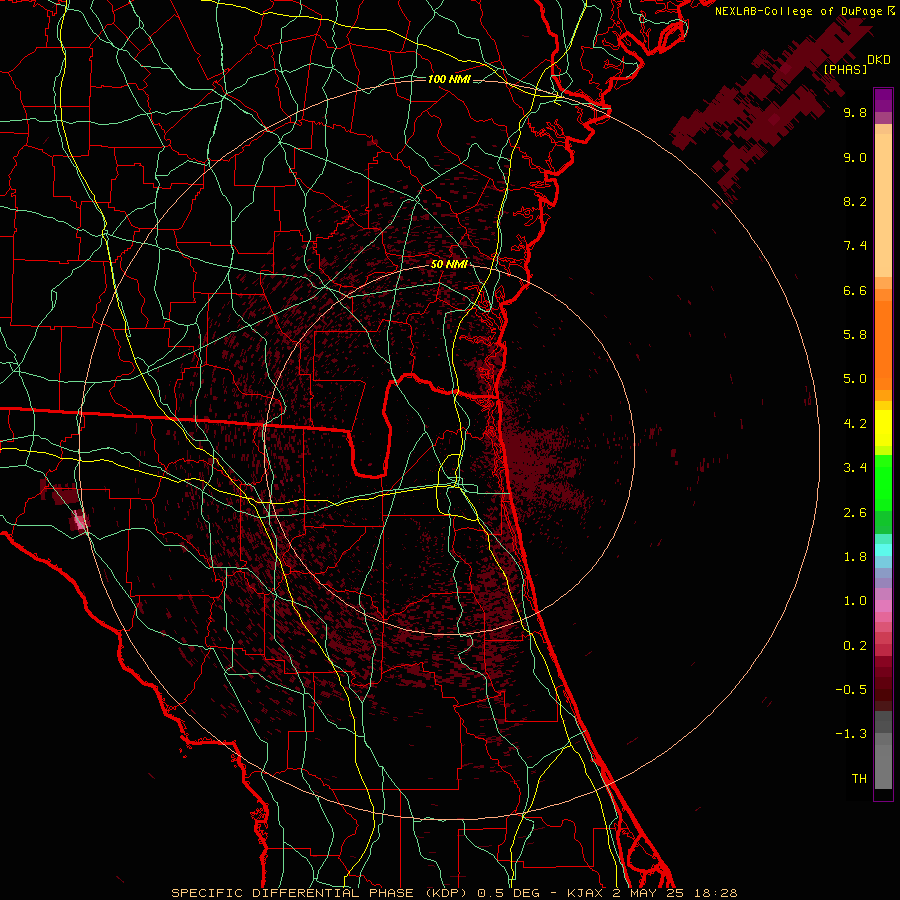The height and width of the screenshot is (900, 900).
Task: Click the 1.8 scale value
Action: 855,557
